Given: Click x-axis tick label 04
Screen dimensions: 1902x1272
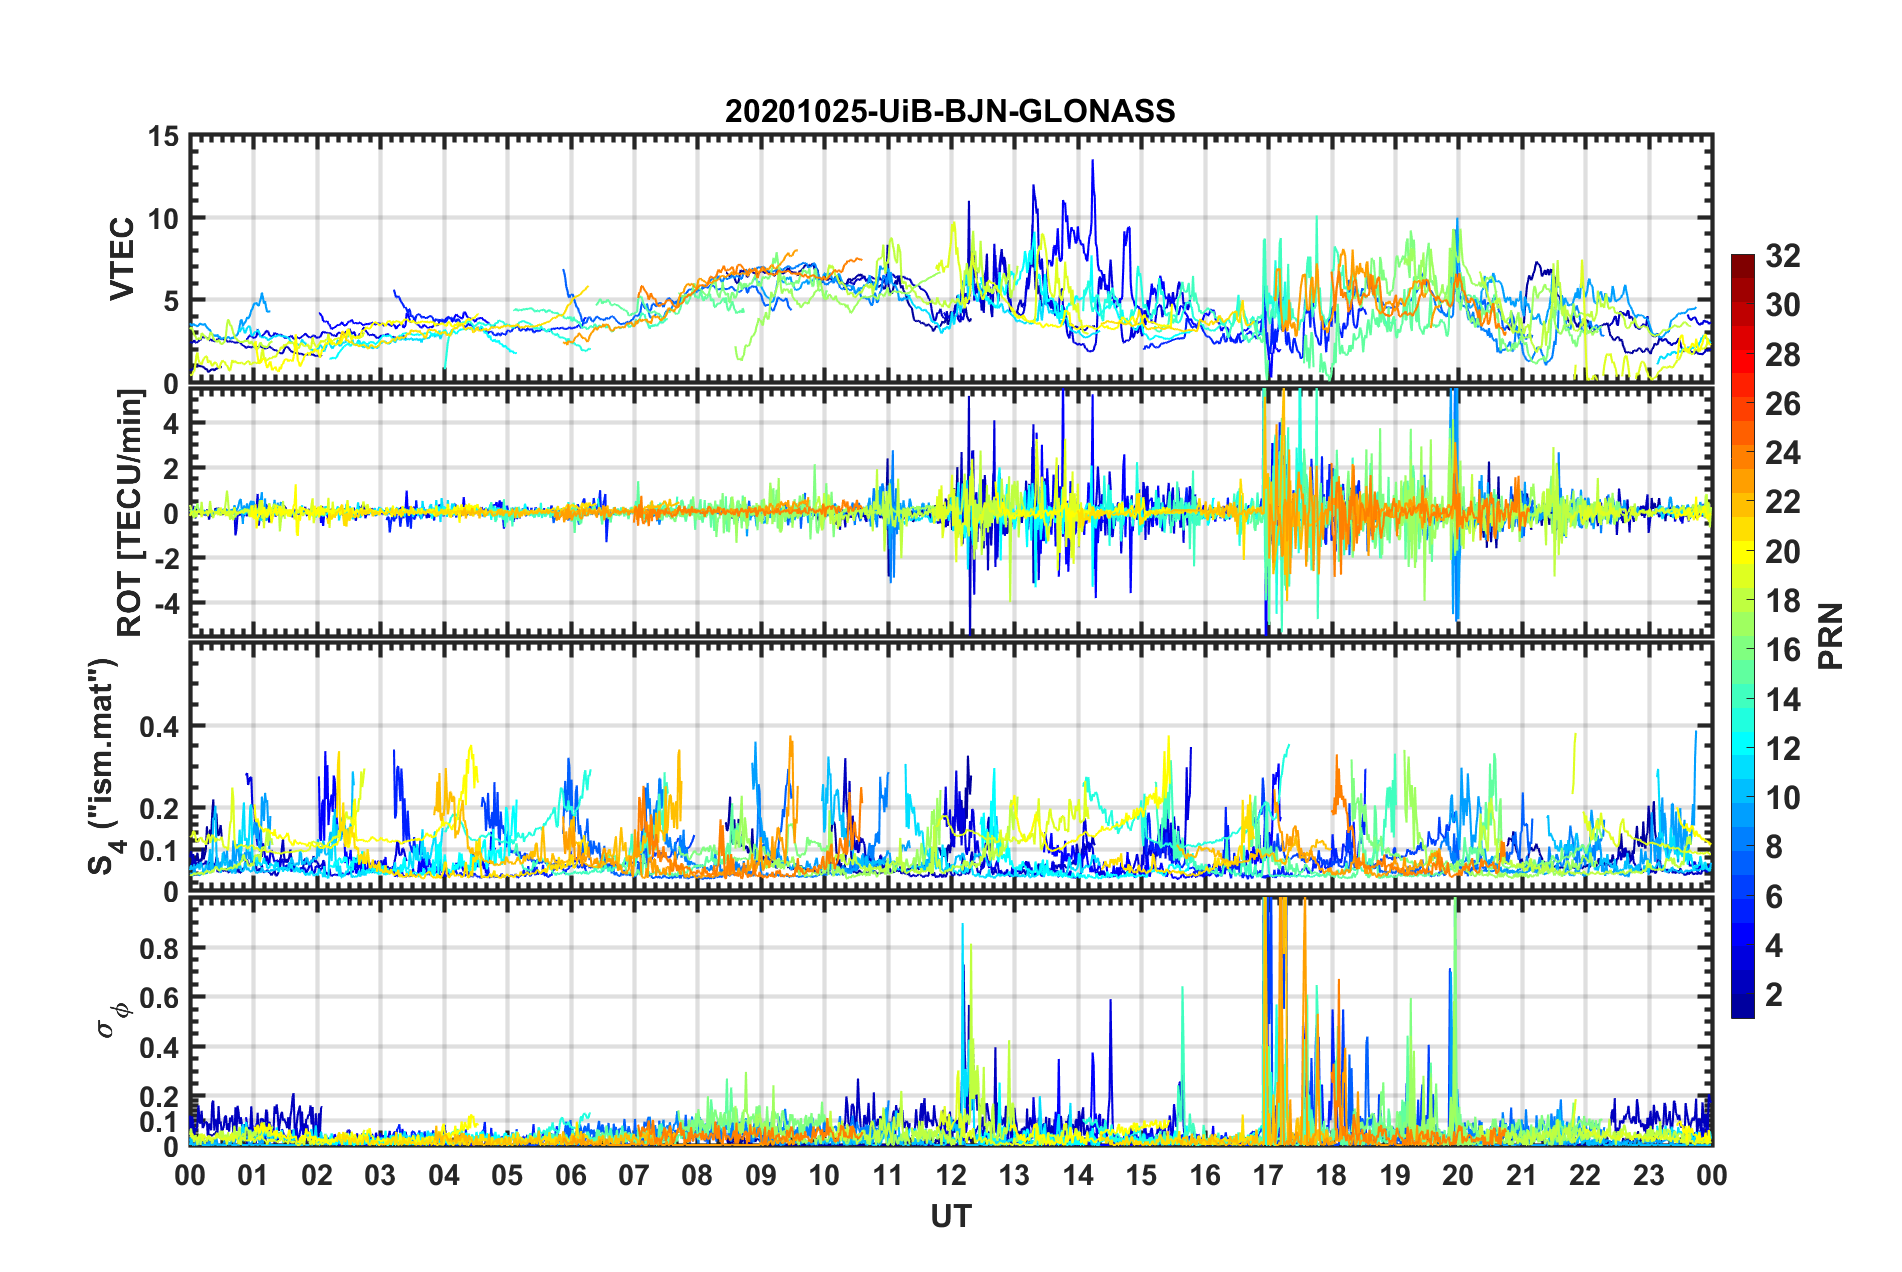Looking at the screenshot, I should (444, 1175).
